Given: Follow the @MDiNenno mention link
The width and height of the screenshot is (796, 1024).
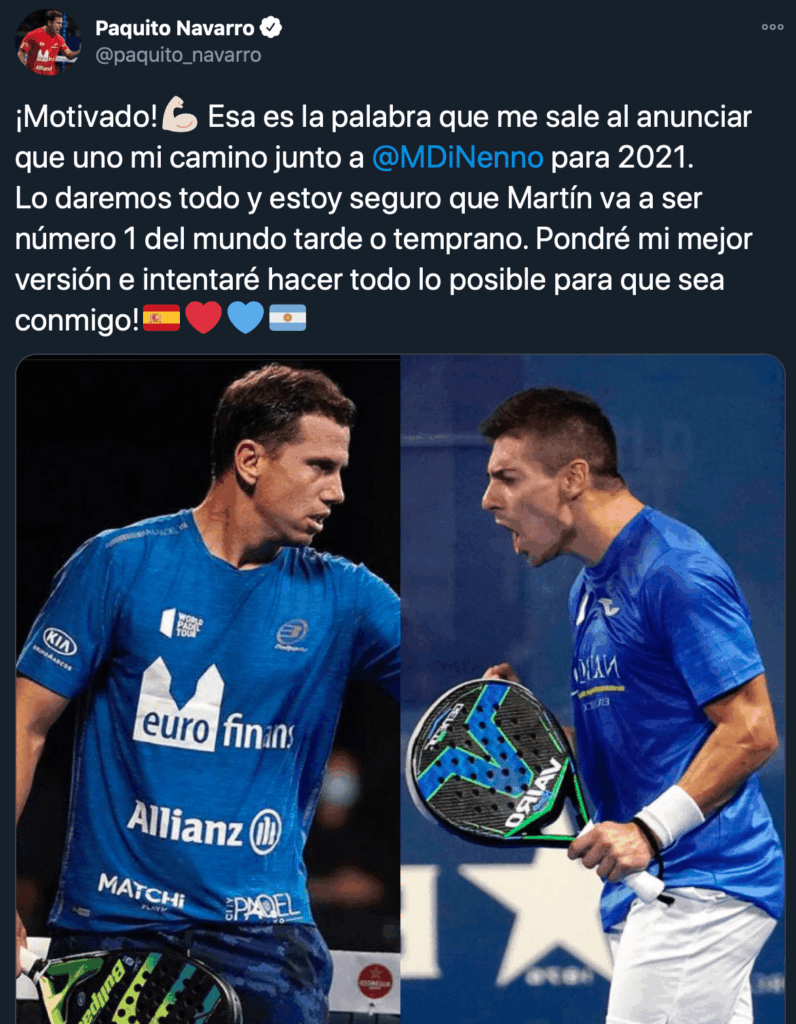Looking at the screenshot, I should pyautogui.click(x=457, y=157).
